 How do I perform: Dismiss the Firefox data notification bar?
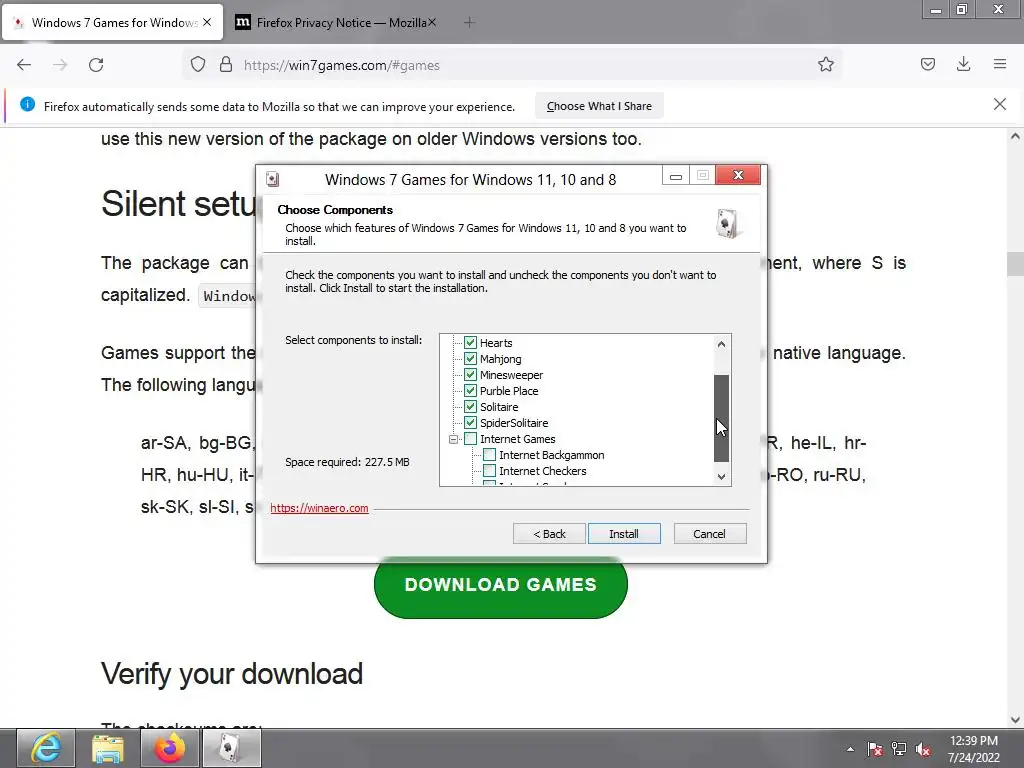tap(1000, 104)
